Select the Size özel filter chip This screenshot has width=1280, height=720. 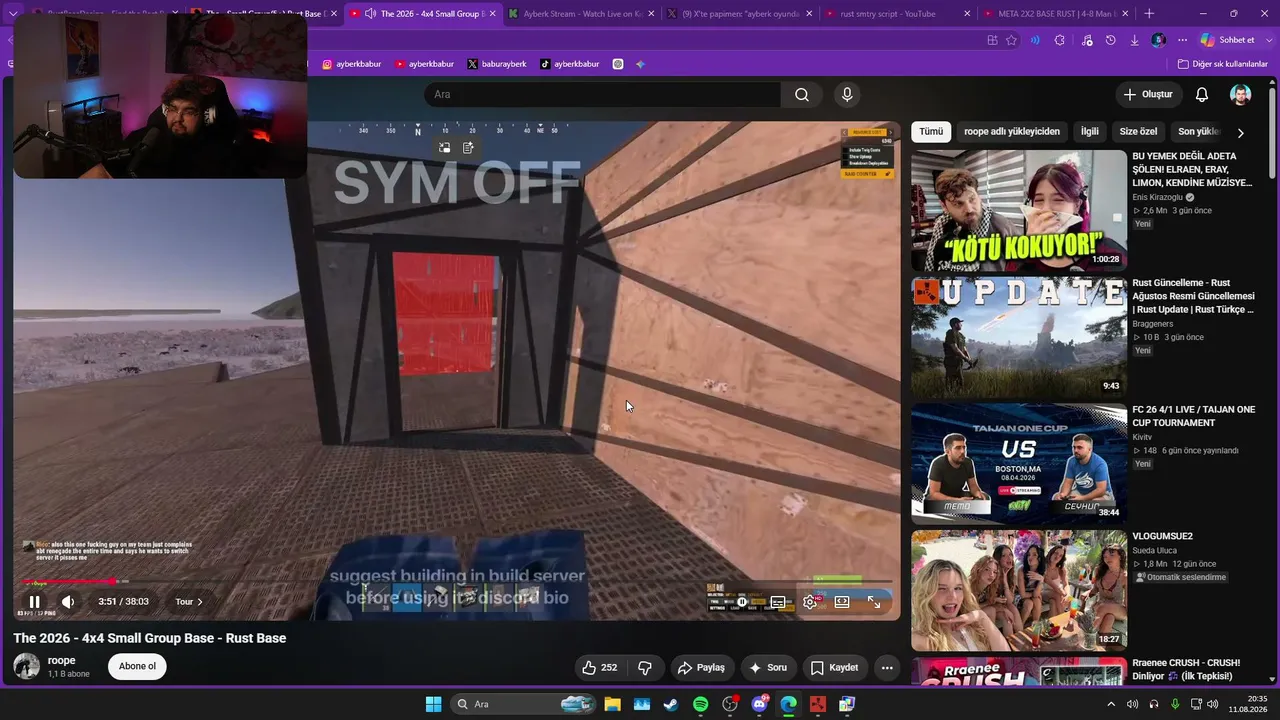coord(1138,131)
